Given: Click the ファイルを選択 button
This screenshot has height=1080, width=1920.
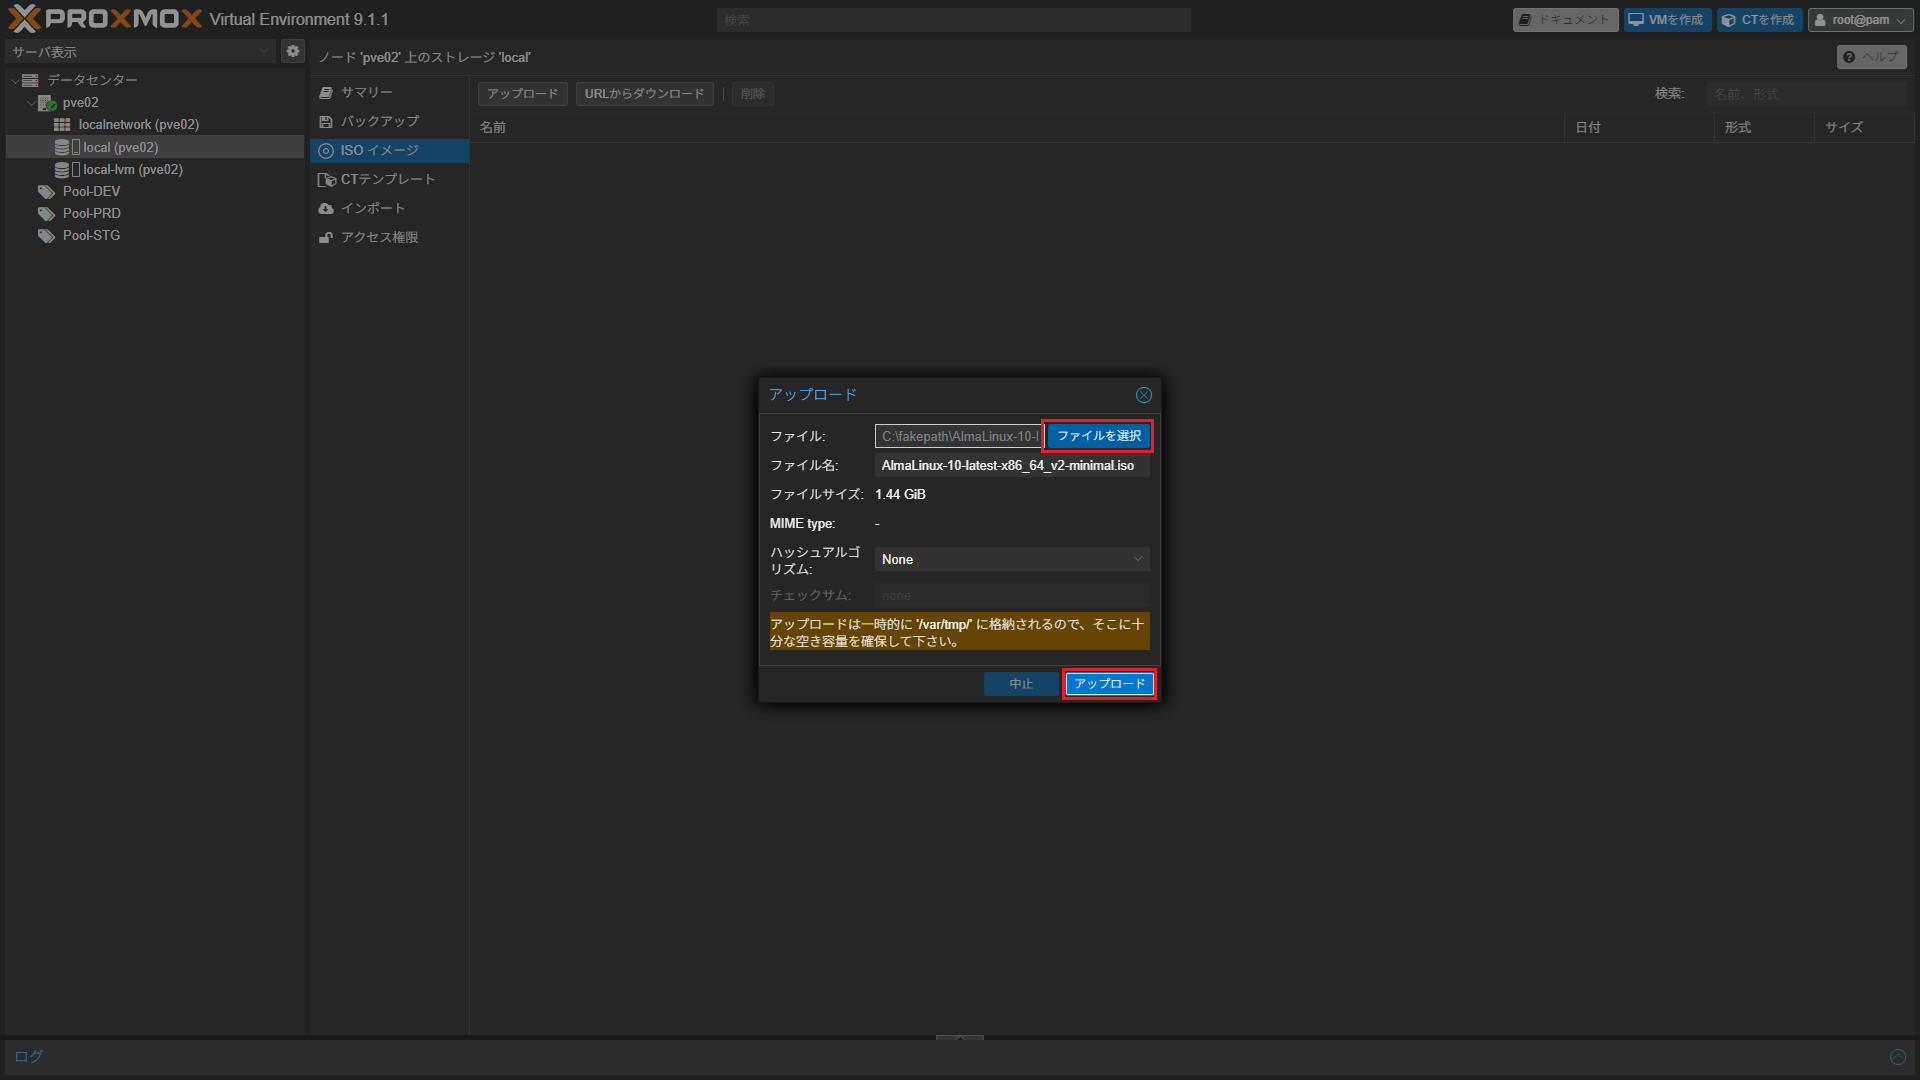Looking at the screenshot, I should (x=1098, y=436).
